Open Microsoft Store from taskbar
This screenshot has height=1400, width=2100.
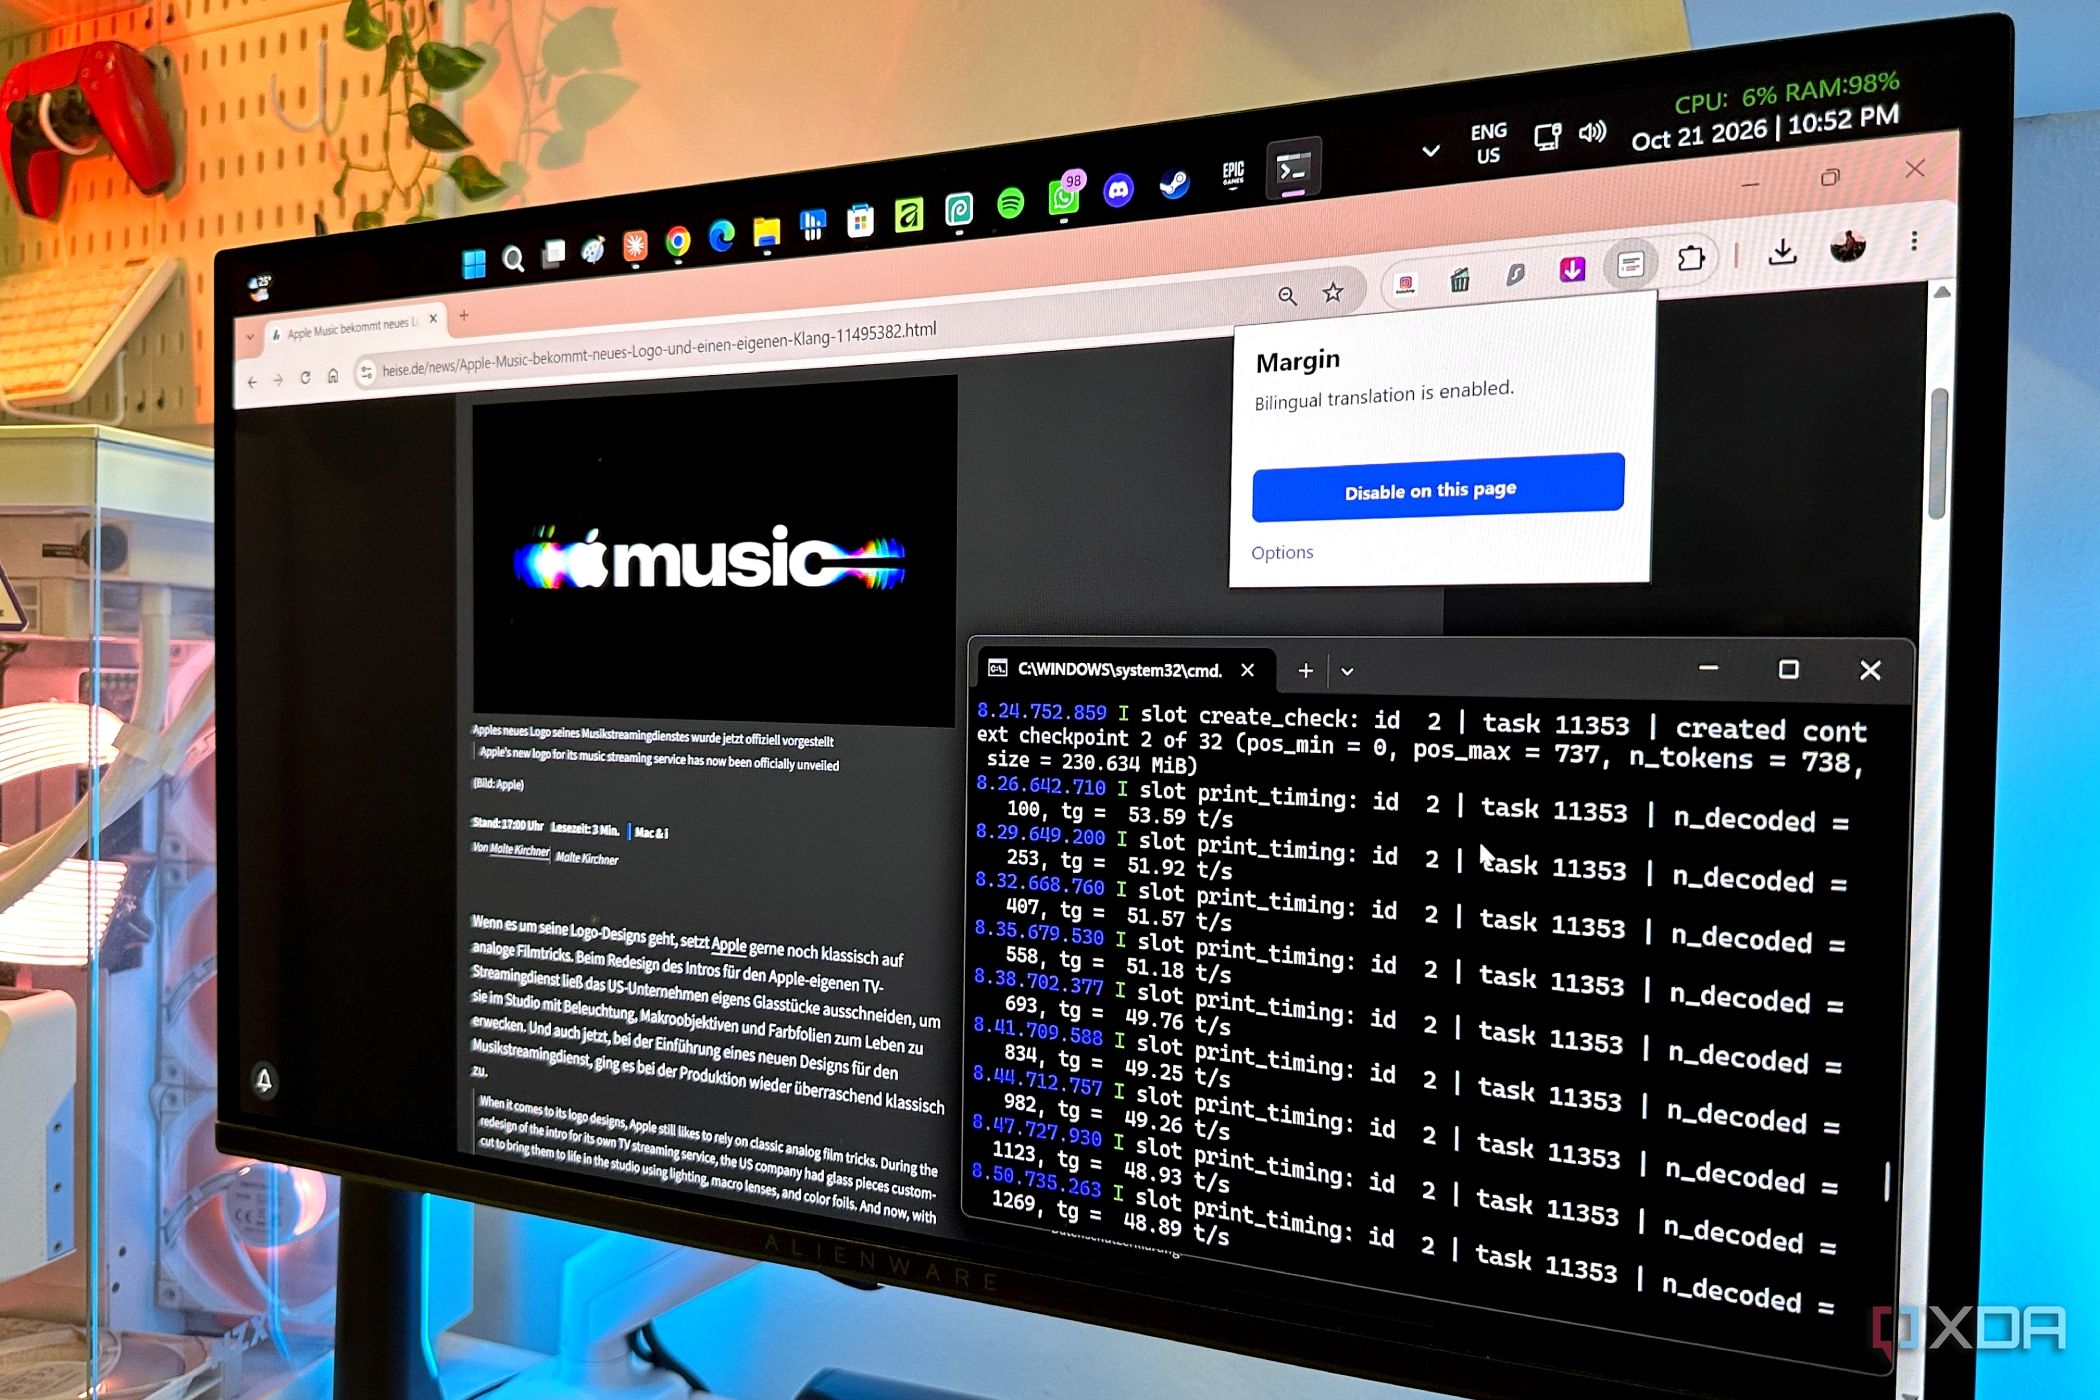[x=859, y=221]
